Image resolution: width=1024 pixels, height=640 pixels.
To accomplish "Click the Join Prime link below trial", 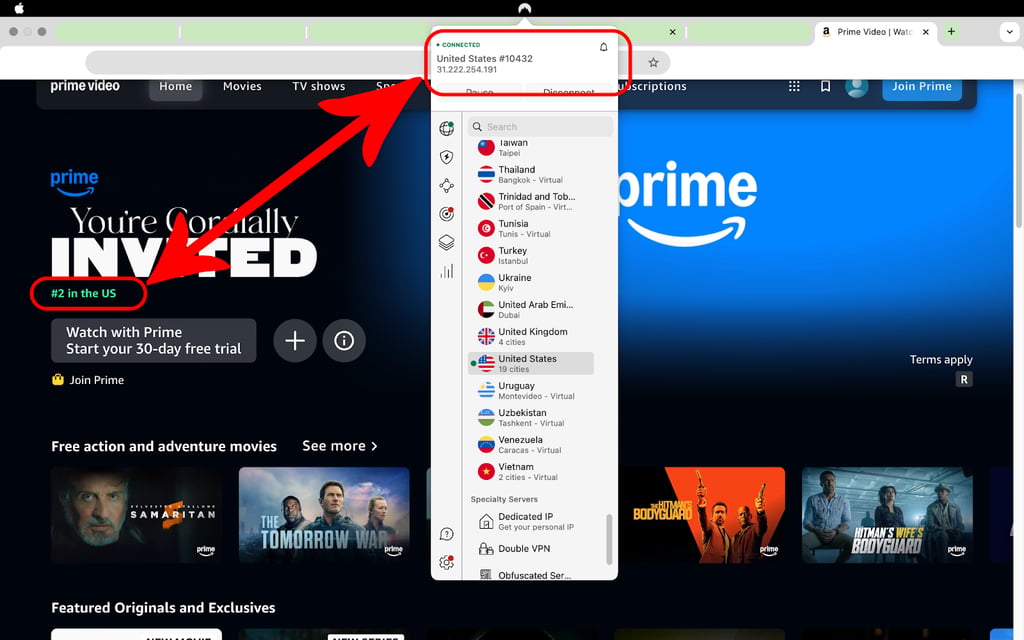I will point(96,380).
